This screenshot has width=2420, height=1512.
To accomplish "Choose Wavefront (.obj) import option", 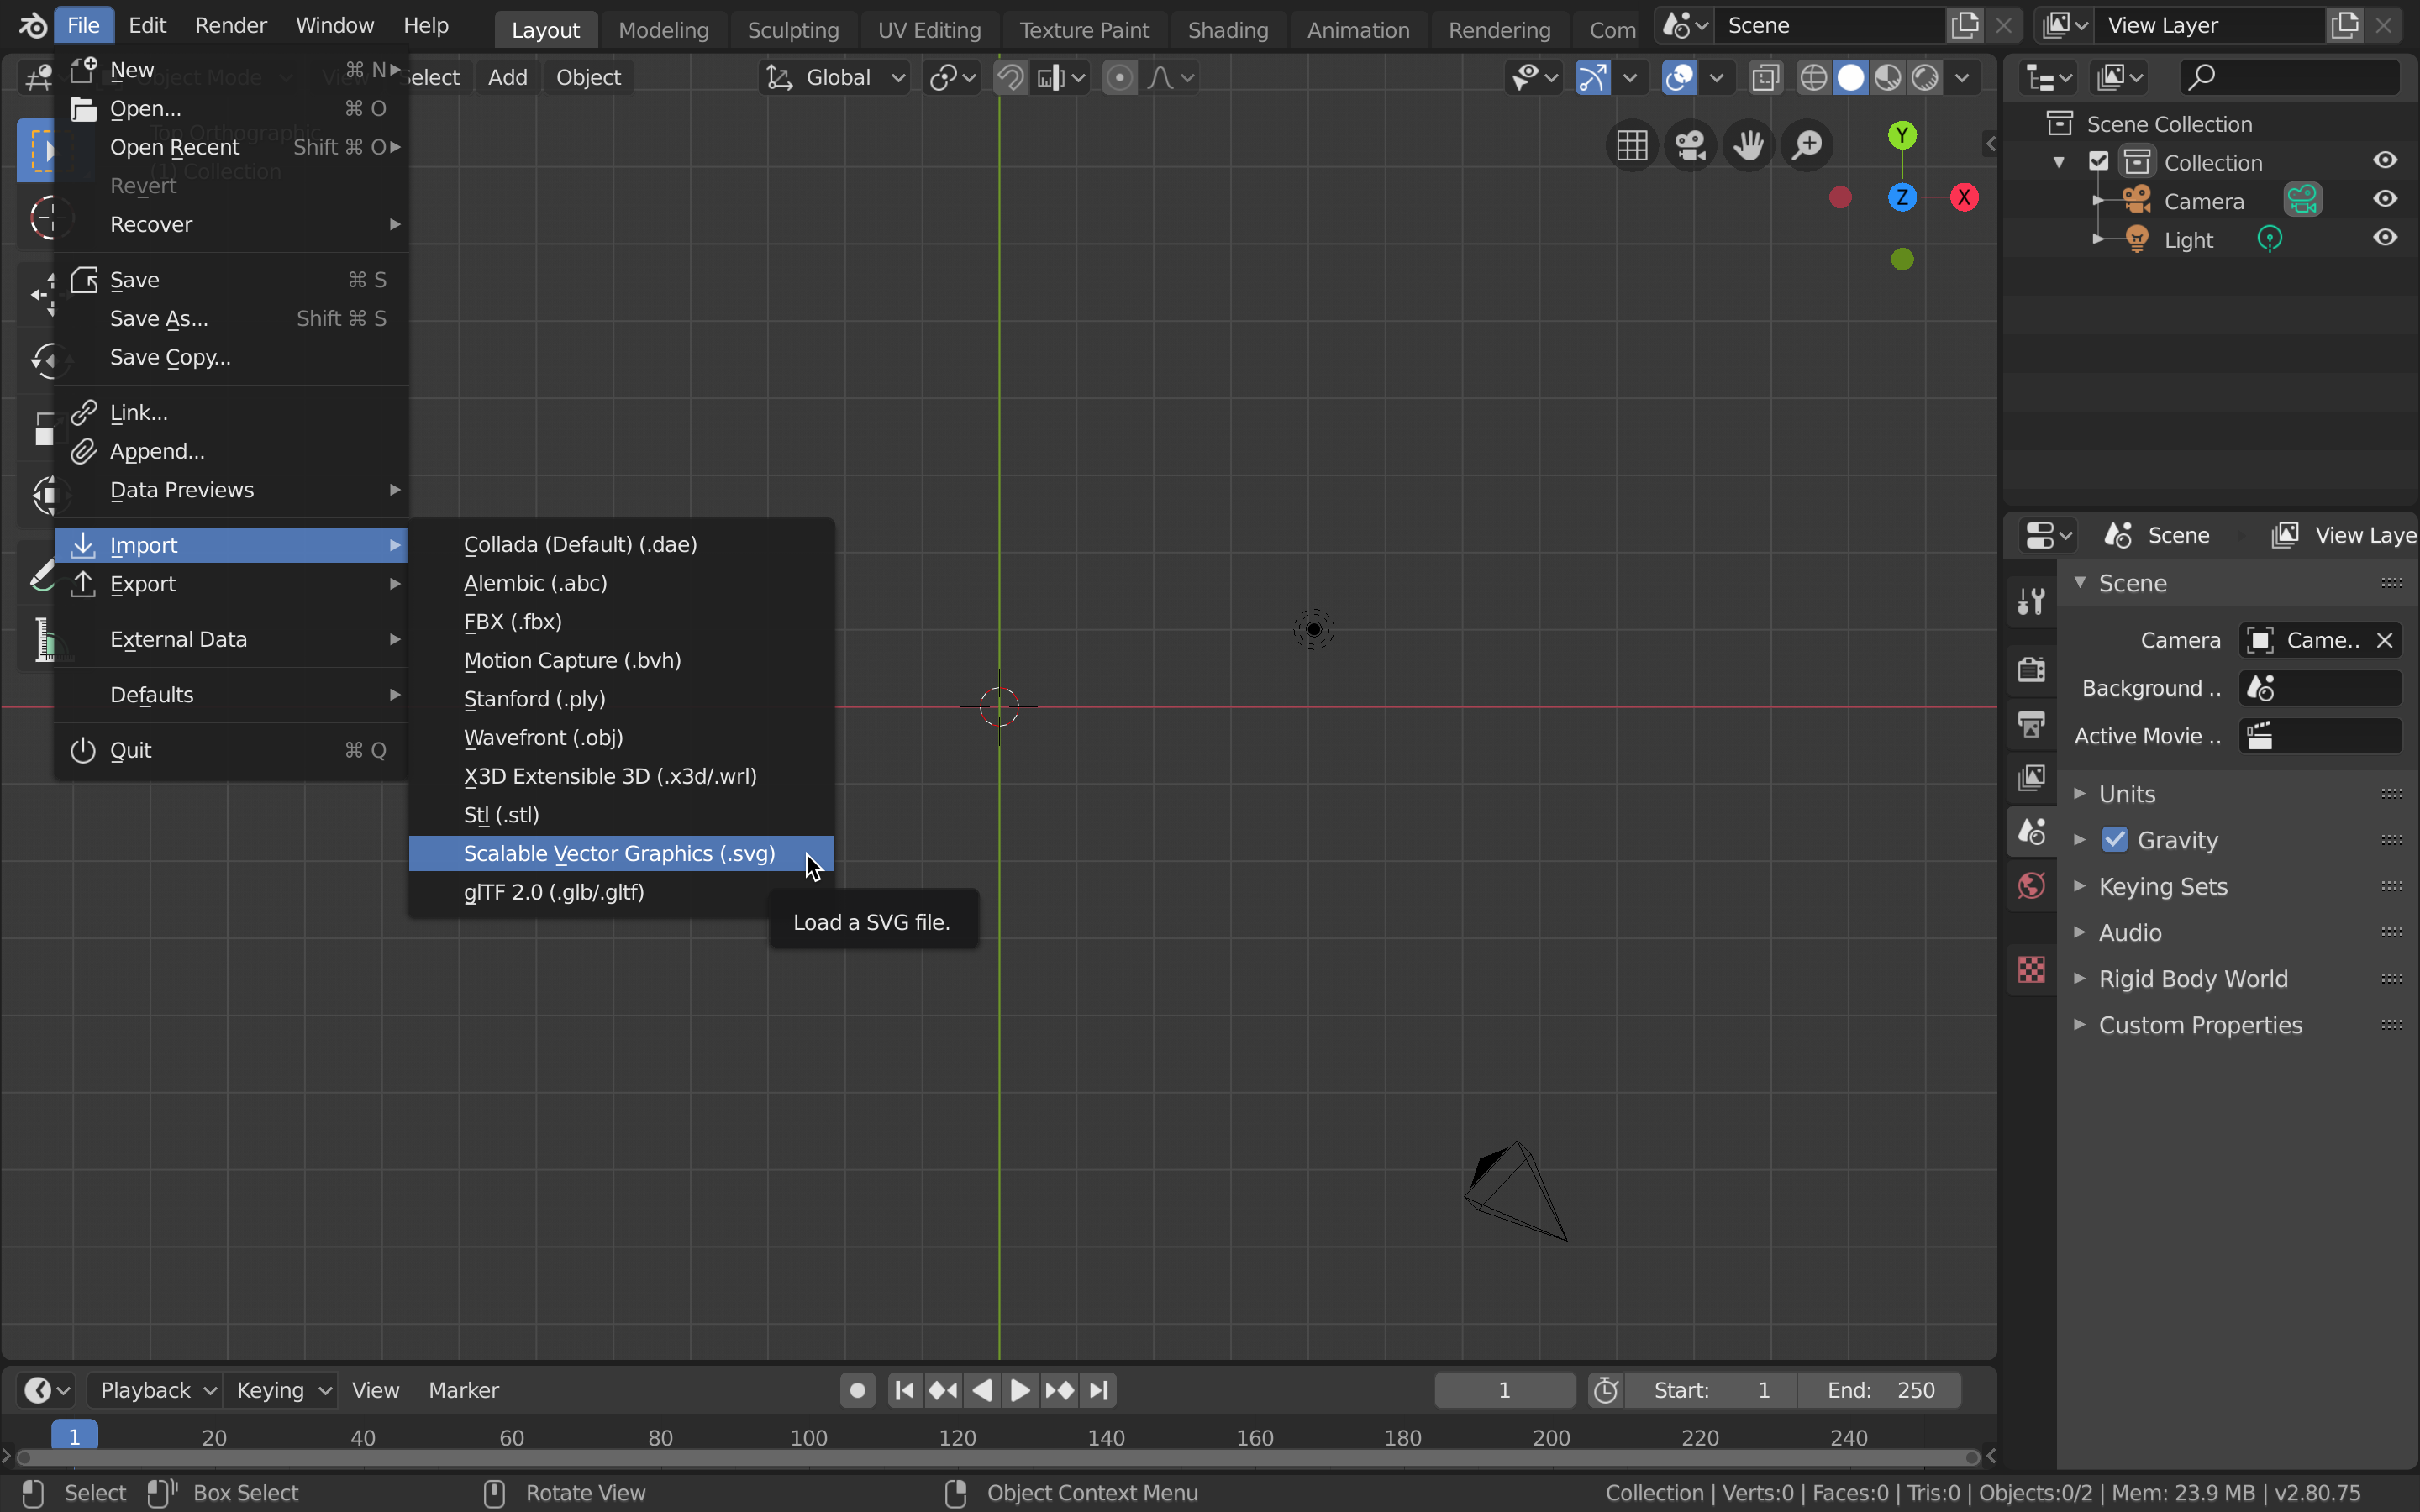I will pos(621,737).
